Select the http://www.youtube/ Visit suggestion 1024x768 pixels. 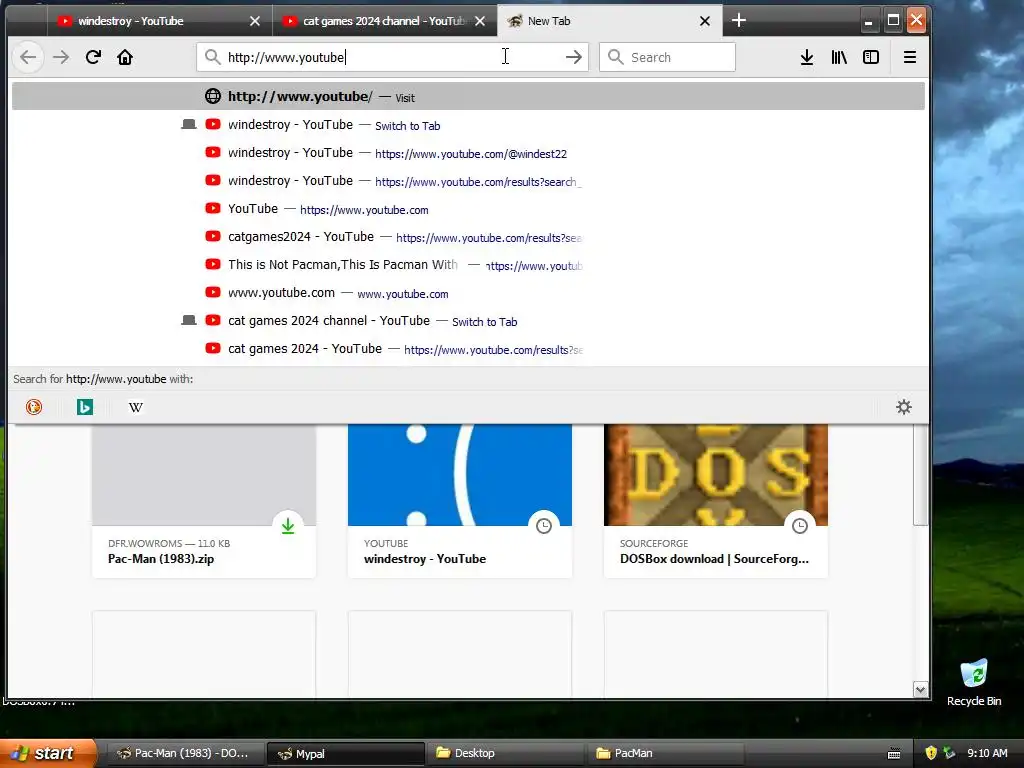point(468,97)
